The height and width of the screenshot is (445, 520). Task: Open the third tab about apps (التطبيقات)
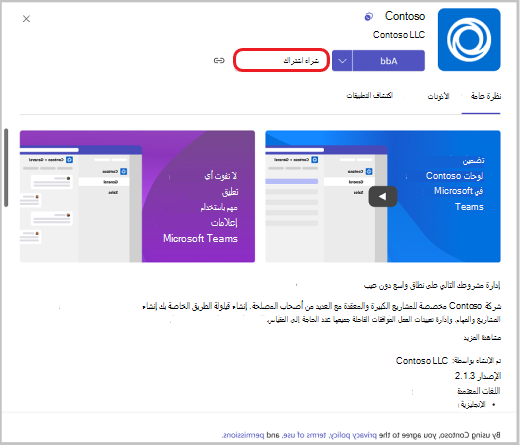pyautogui.click(x=370, y=95)
